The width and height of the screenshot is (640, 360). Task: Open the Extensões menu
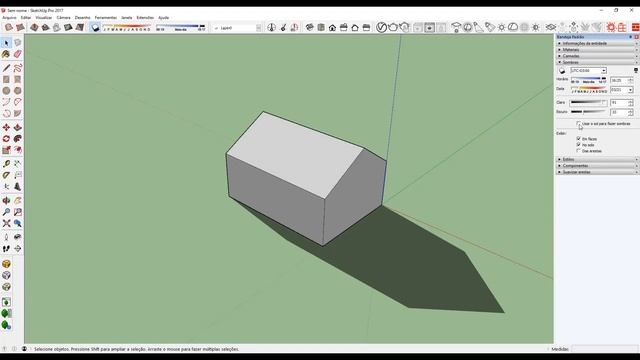(145, 18)
